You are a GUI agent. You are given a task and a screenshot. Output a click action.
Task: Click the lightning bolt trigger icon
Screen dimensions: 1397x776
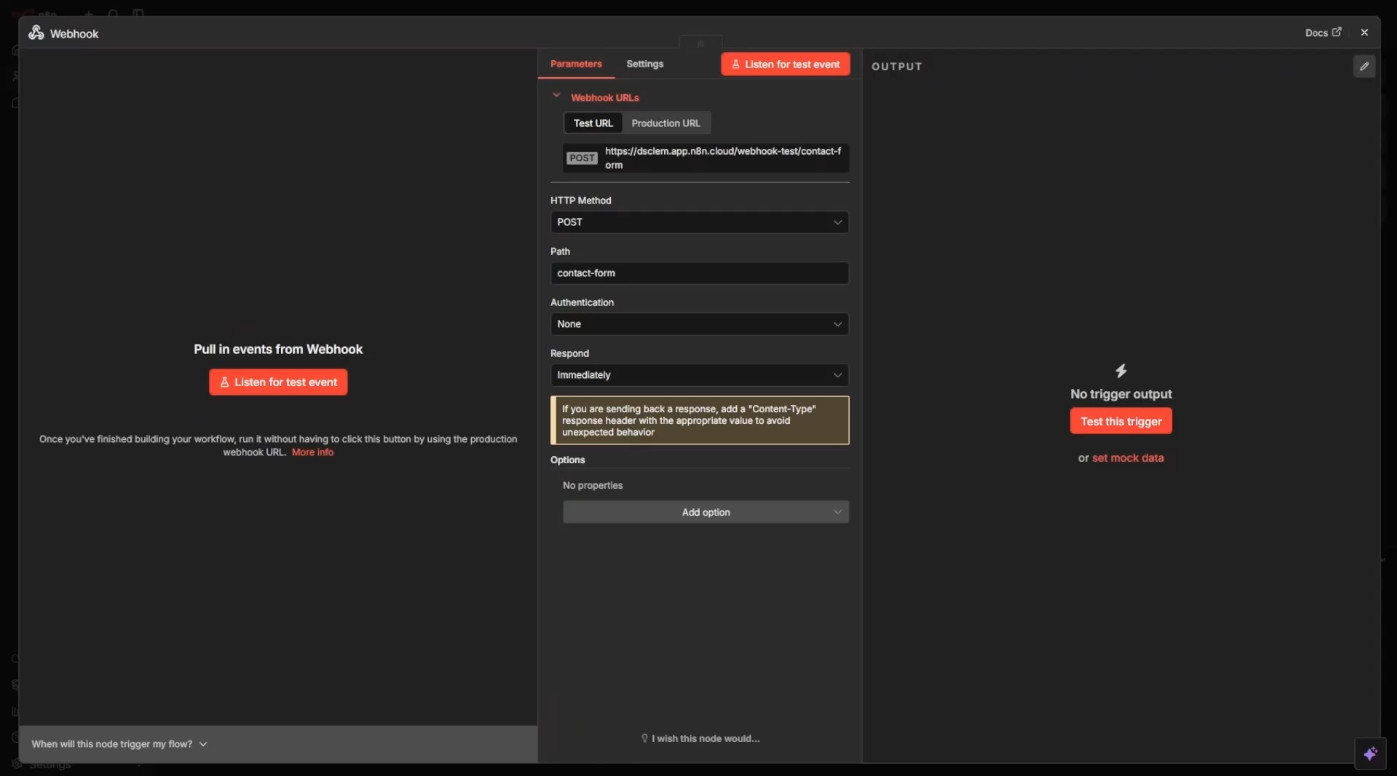(x=1121, y=371)
